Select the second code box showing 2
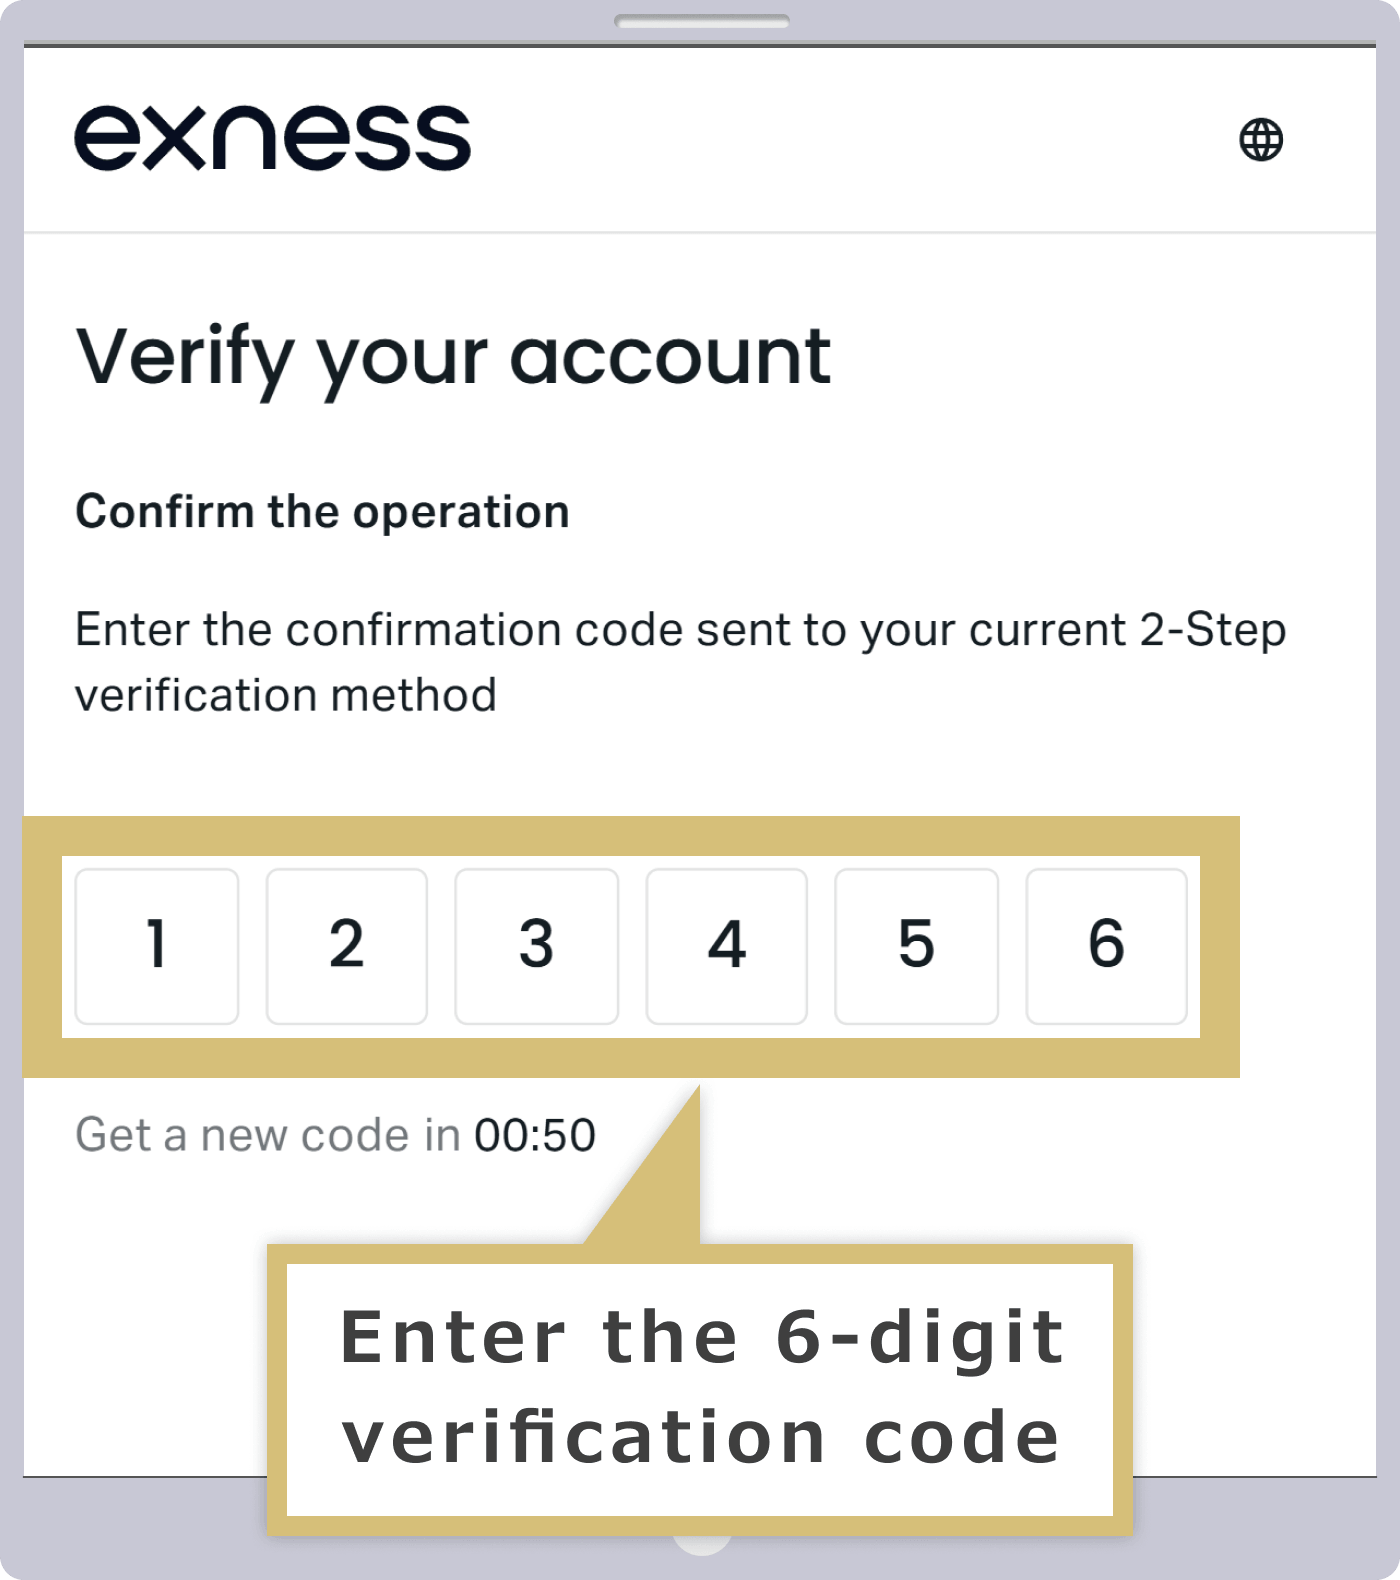Image resolution: width=1400 pixels, height=1580 pixels. click(347, 946)
